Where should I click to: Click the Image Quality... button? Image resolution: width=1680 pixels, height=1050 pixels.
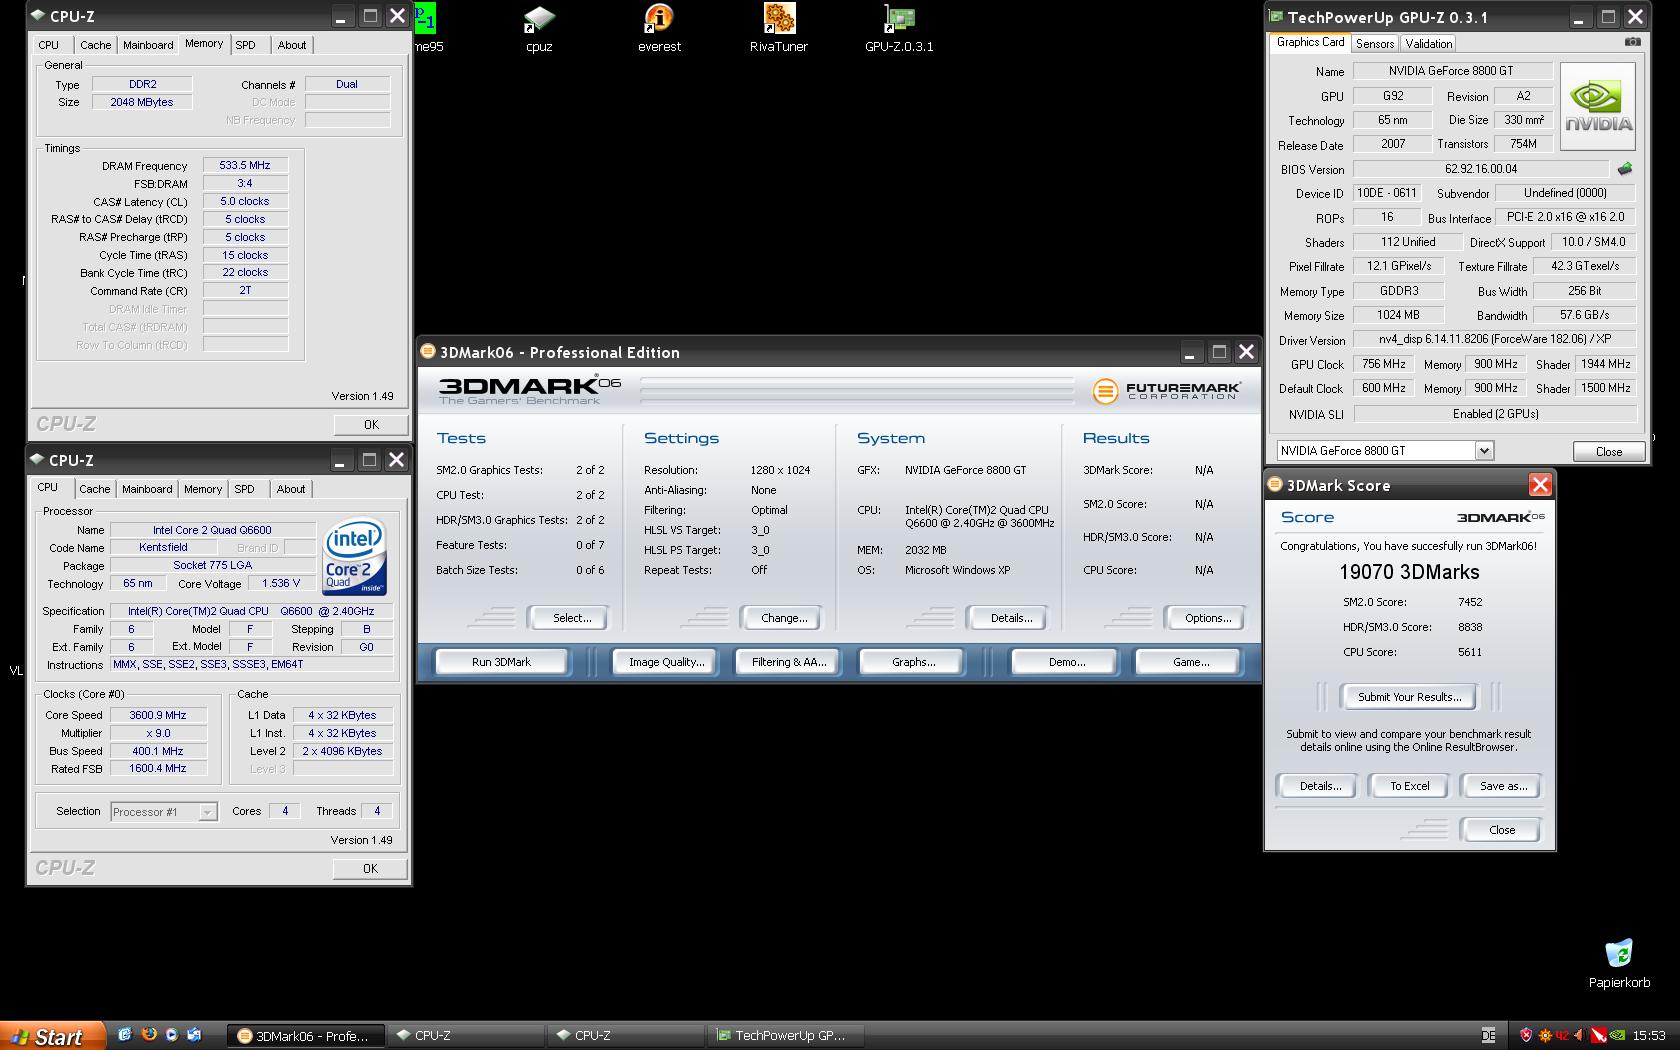pos(666,662)
